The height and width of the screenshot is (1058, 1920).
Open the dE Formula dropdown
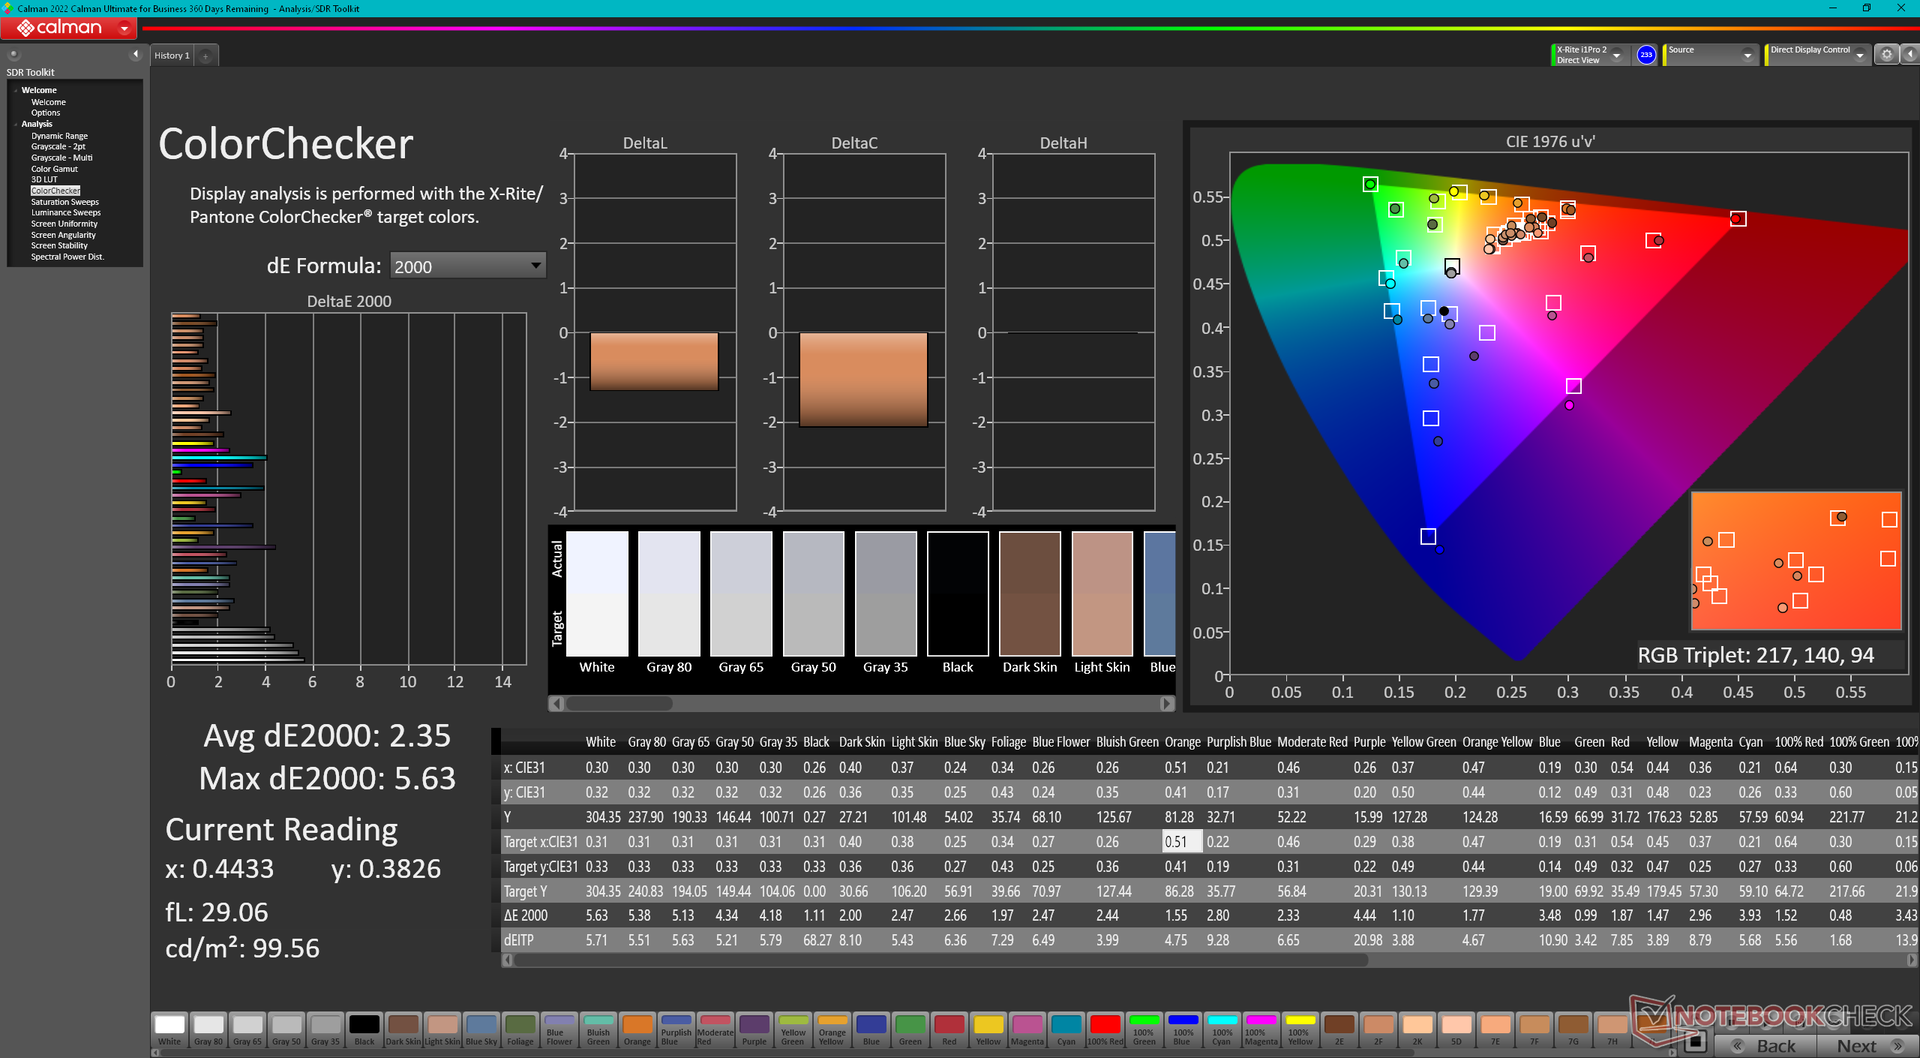pos(467,266)
